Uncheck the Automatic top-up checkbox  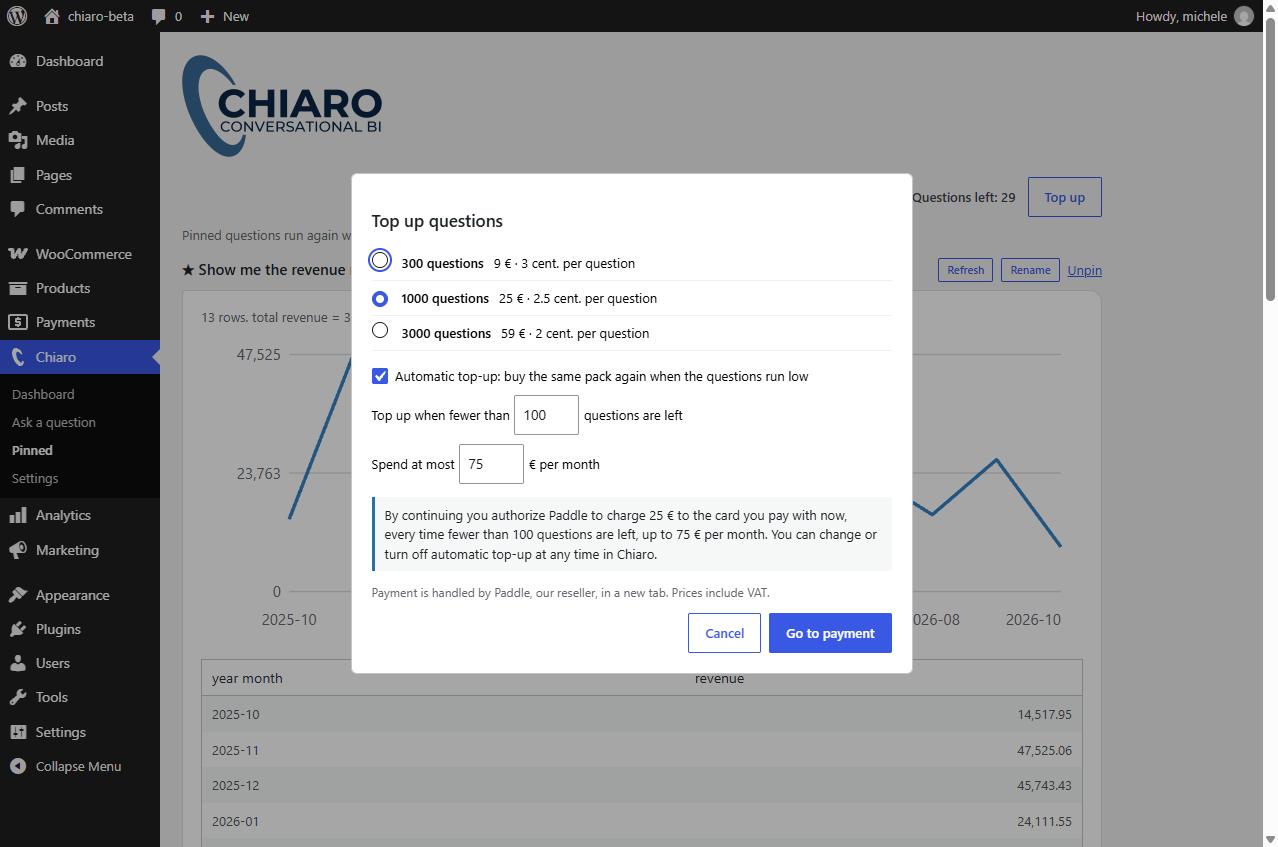(x=380, y=376)
